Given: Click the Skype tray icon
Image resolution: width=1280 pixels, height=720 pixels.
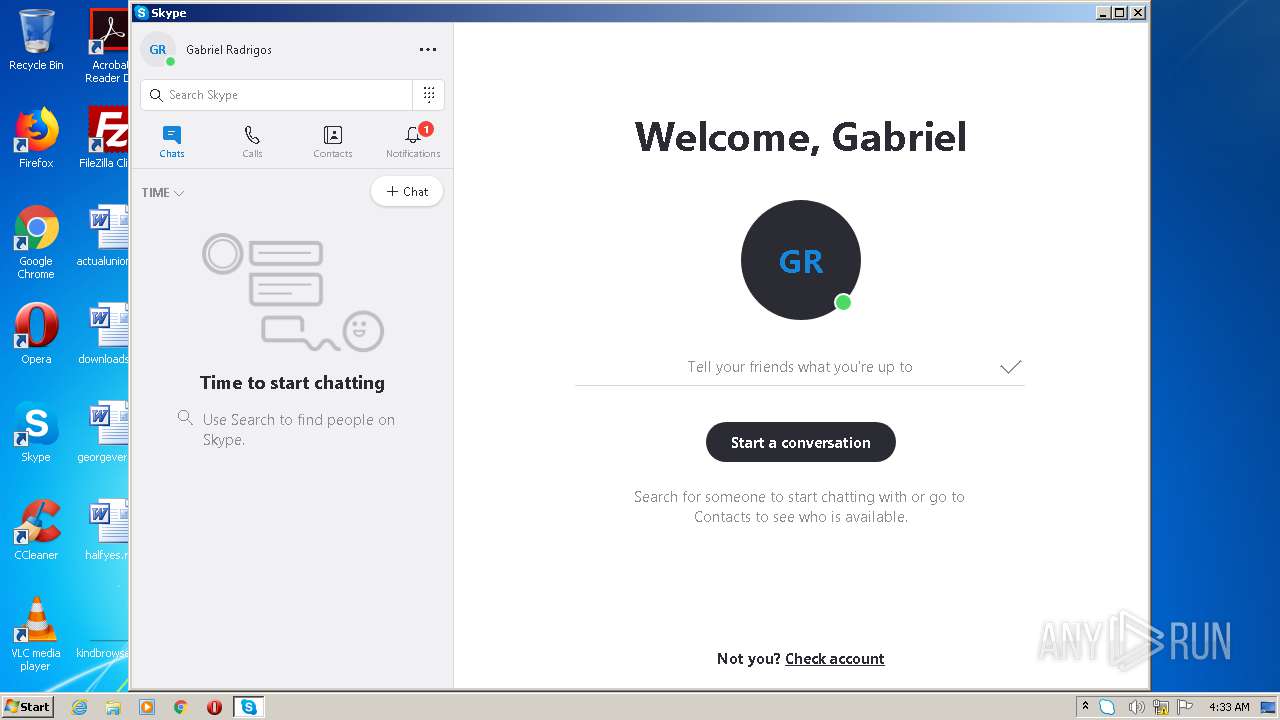Looking at the screenshot, I should (1107, 707).
